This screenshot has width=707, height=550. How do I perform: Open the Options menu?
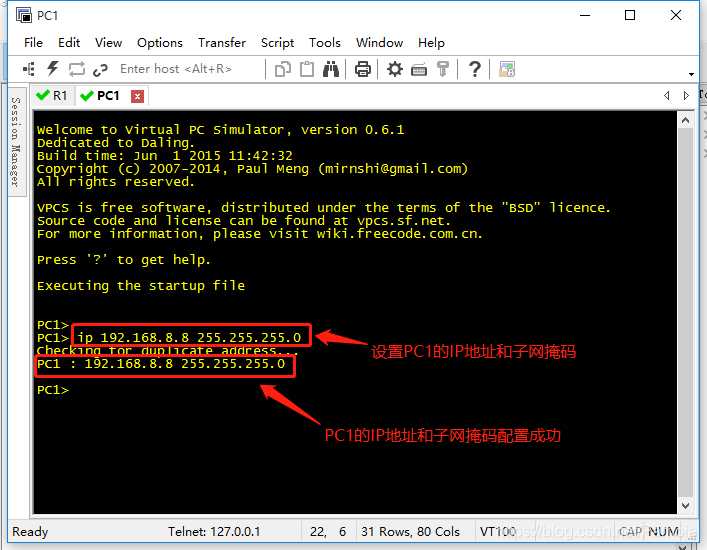(x=160, y=43)
